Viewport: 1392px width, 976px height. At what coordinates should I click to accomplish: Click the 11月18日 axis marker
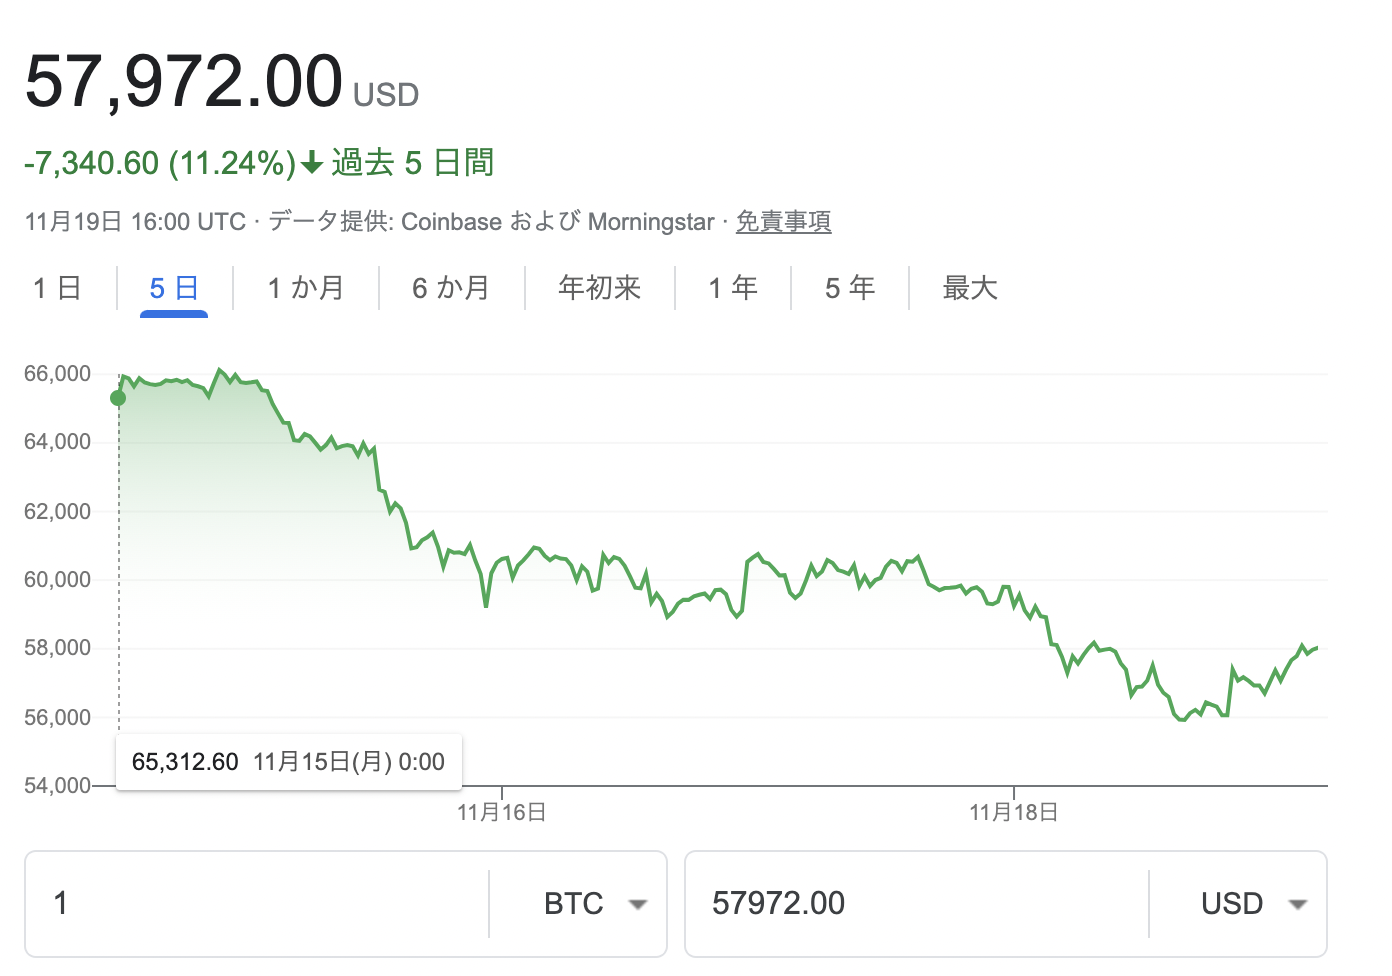tap(1014, 812)
